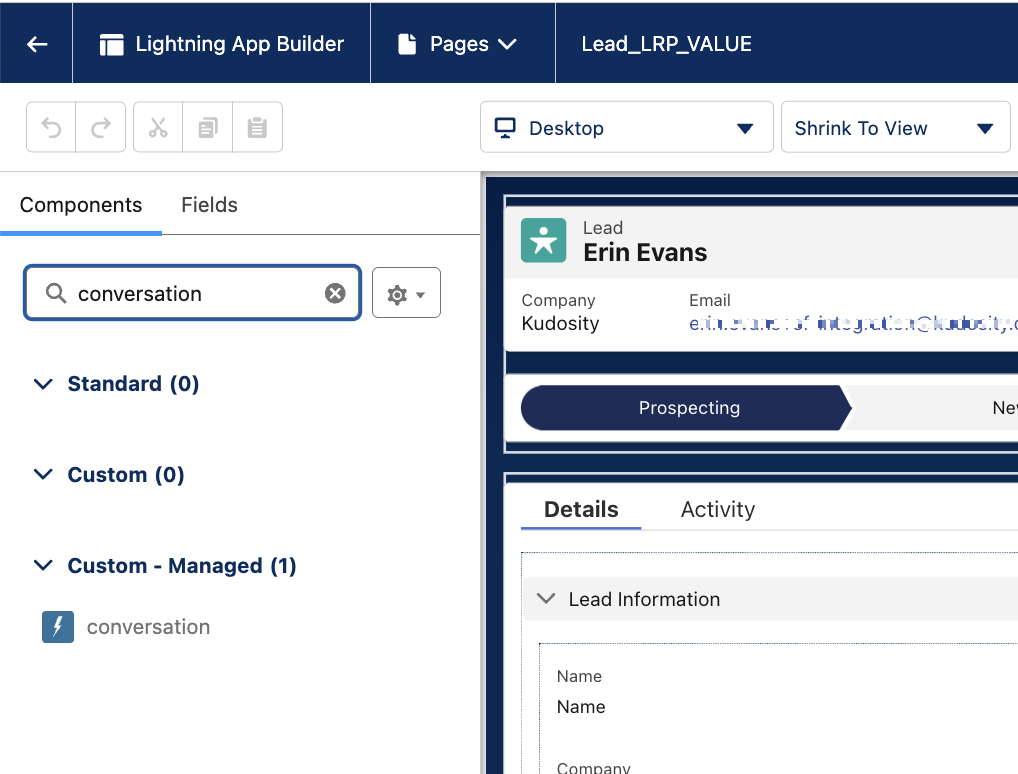
Task: Click the back arrow icon
Action: tap(37, 44)
